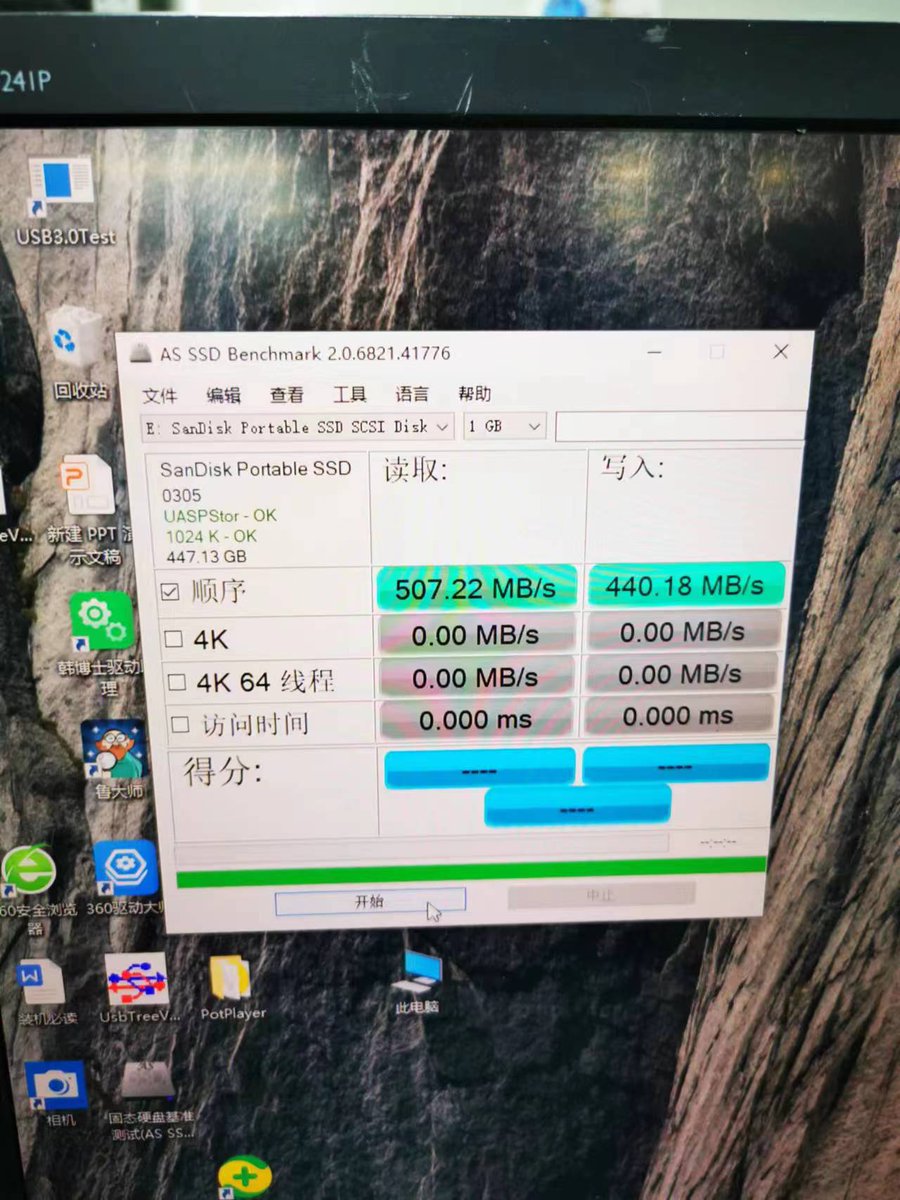
Task: Enable the 4K 64 线程 checkbox
Action: [x=177, y=682]
